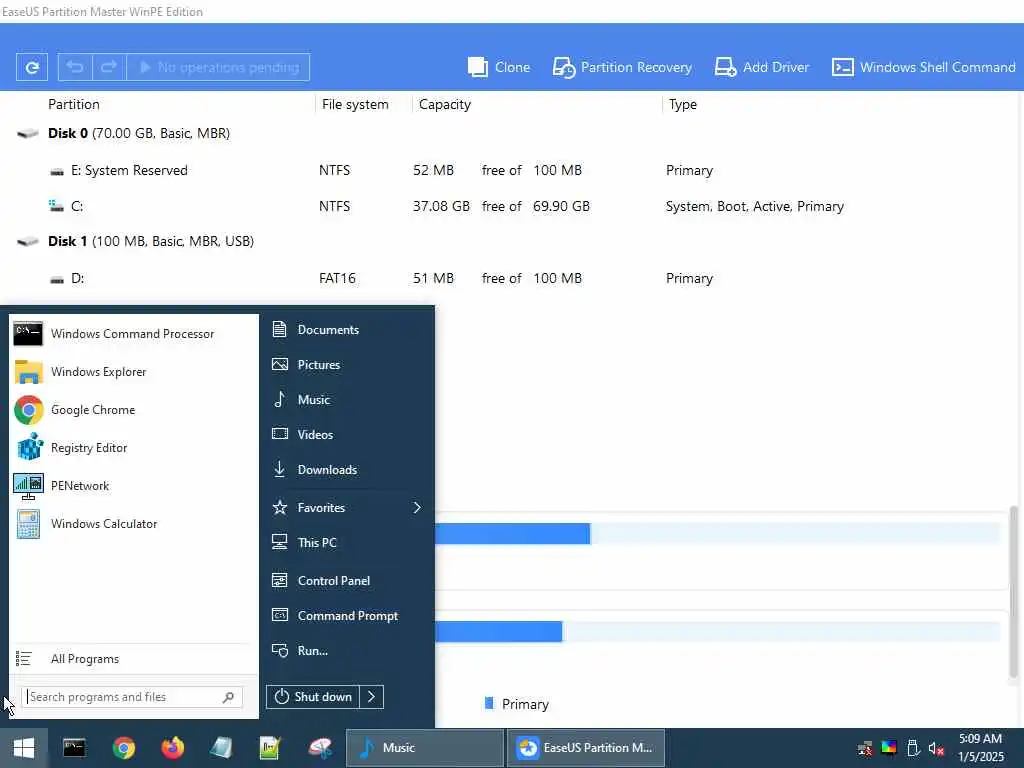Click the color display tray icon
The height and width of the screenshot is (768, 1024).
click(889, 747)
